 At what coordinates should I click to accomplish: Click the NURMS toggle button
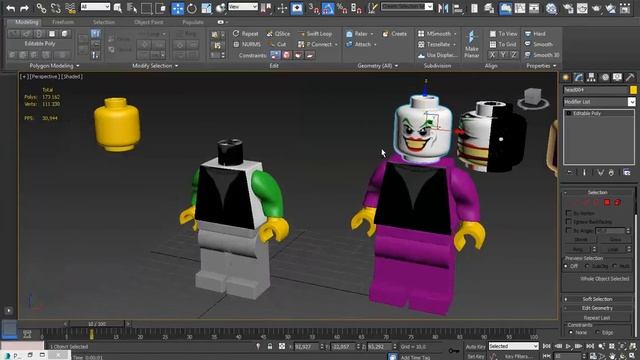pos(247,44)
